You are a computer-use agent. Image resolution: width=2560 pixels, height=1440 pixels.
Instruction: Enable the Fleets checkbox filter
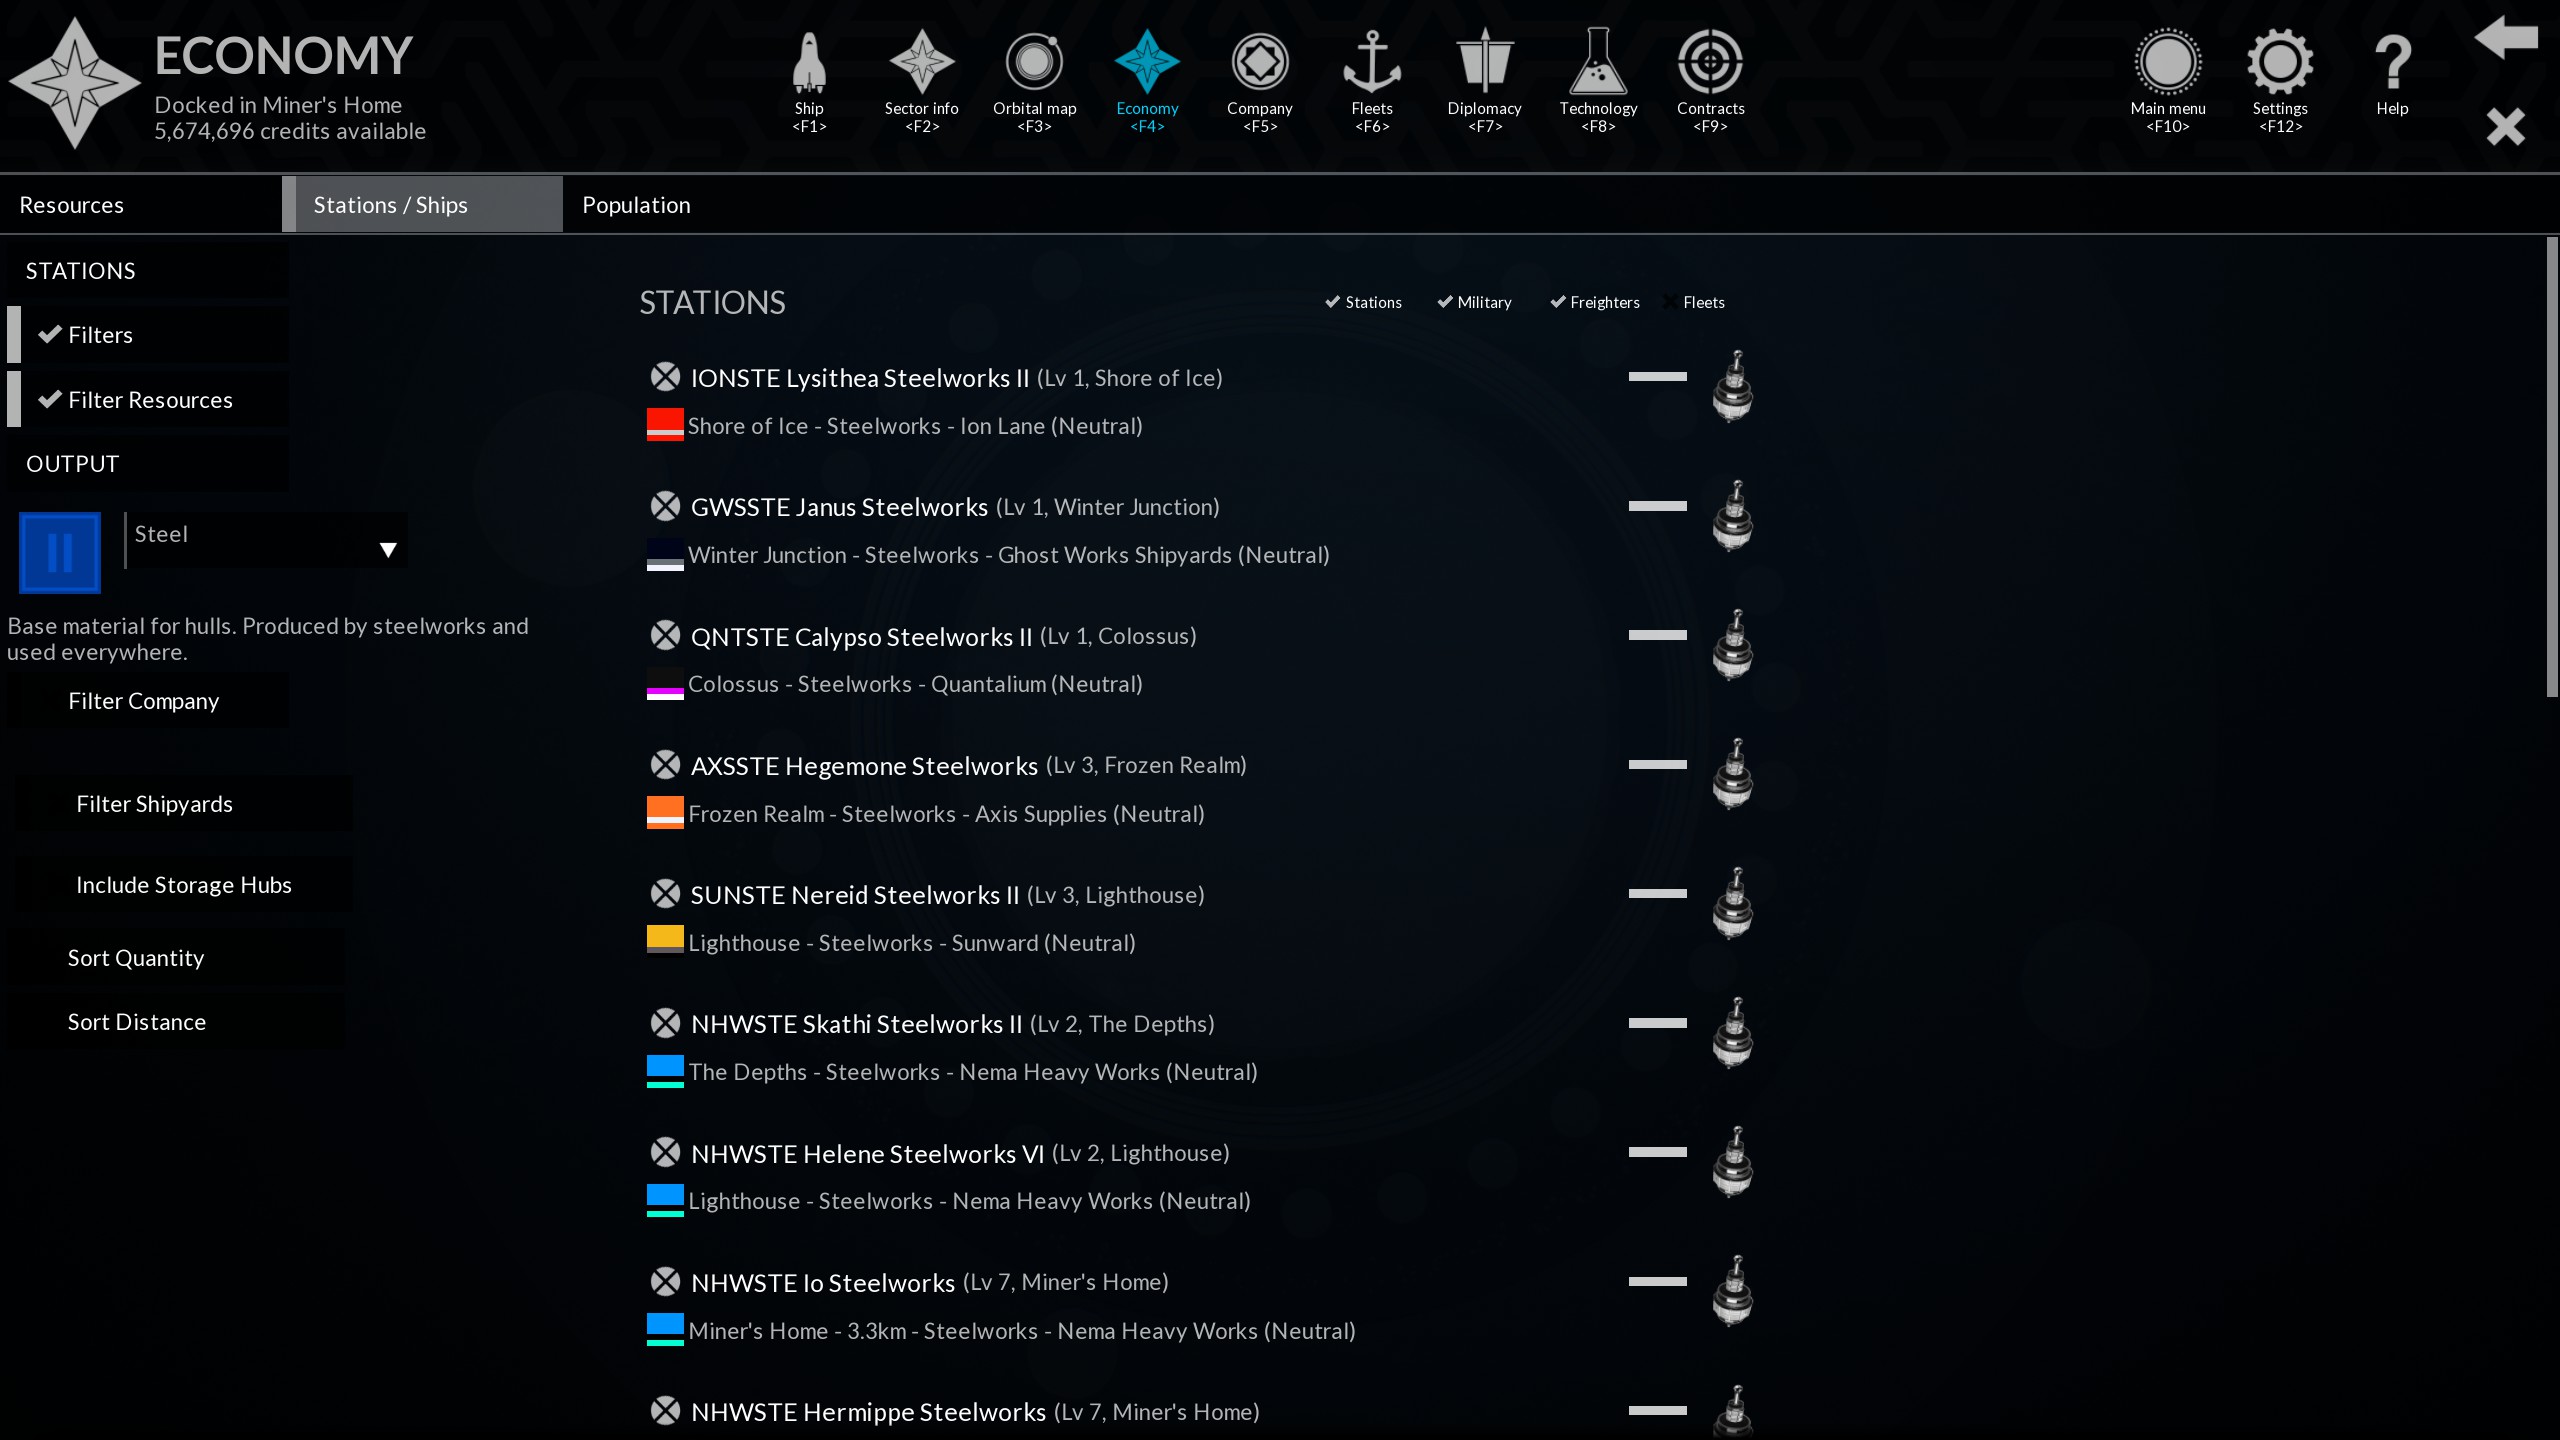pos(1670,302)
